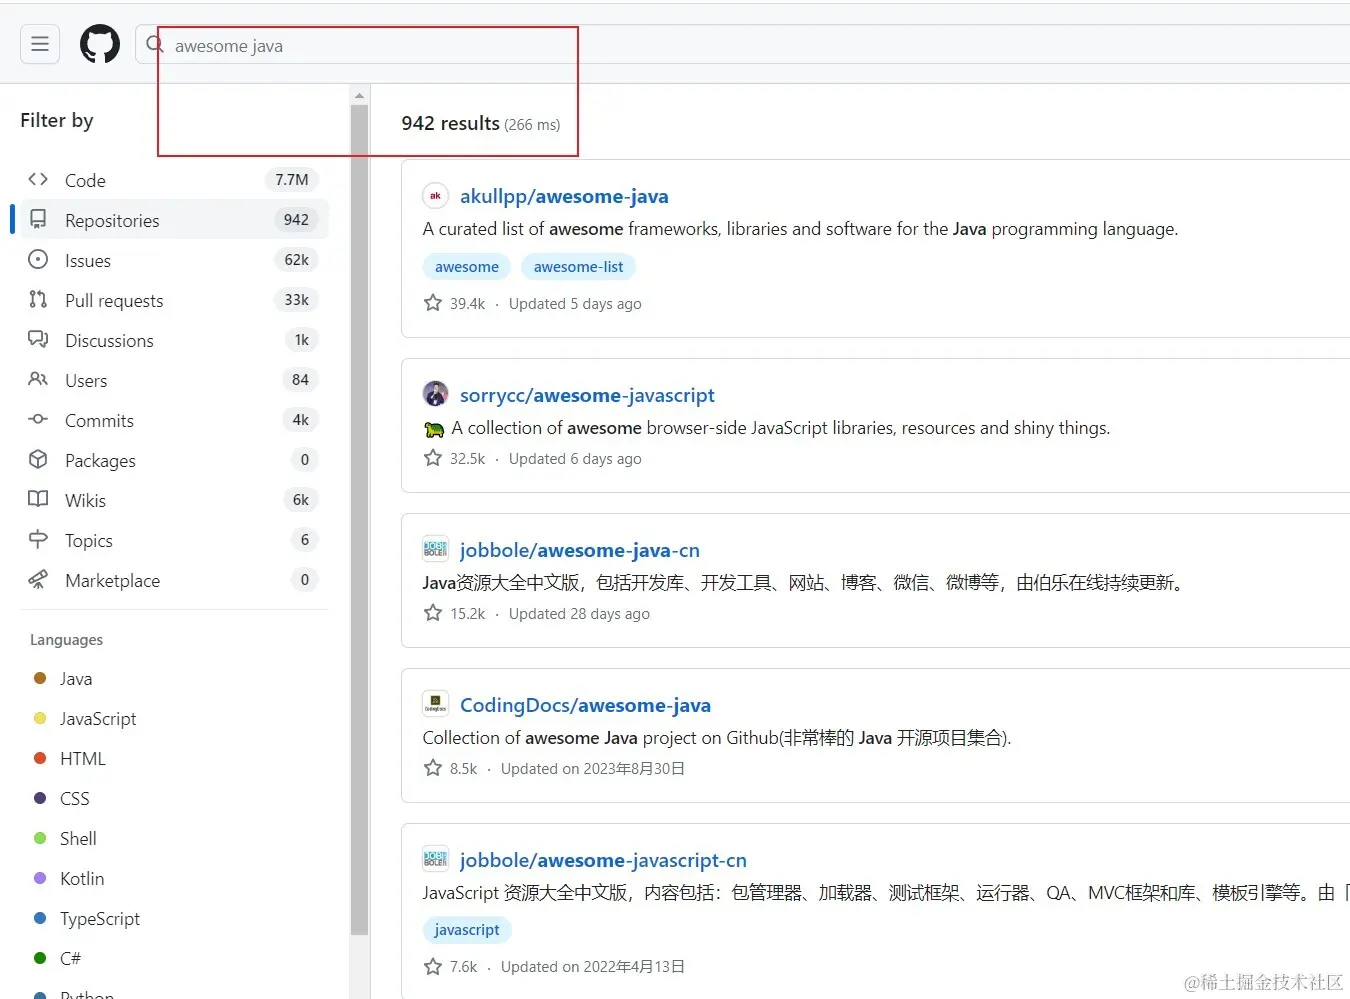Image resolution: width=1350 pixels, height=999 pixels.
Task: Click 'Updated 28 days ago' text
Action: click(579, 614)
